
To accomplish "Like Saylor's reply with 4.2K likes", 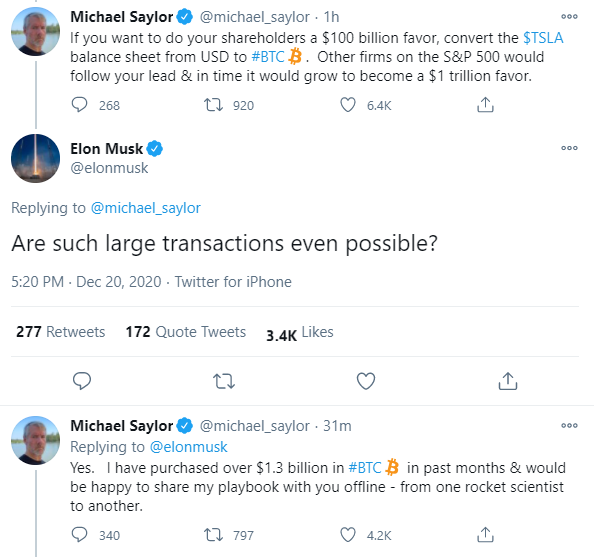I will 348,535.
